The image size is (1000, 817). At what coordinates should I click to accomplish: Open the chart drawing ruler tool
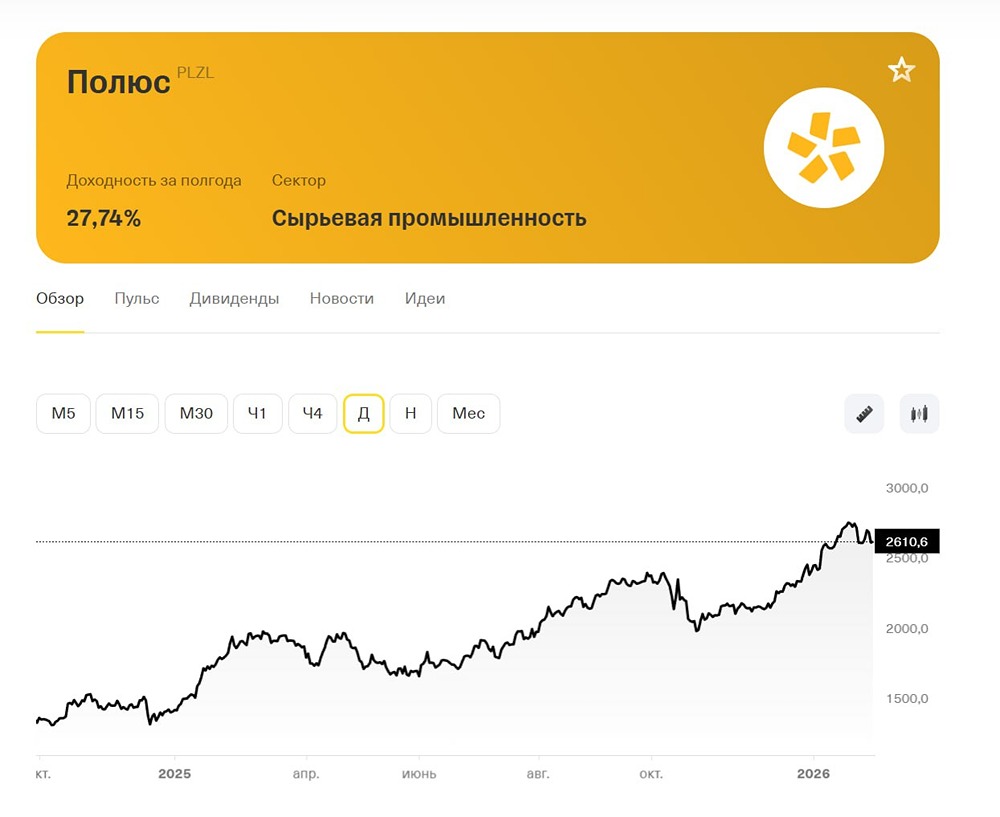[x=863, y=413]
